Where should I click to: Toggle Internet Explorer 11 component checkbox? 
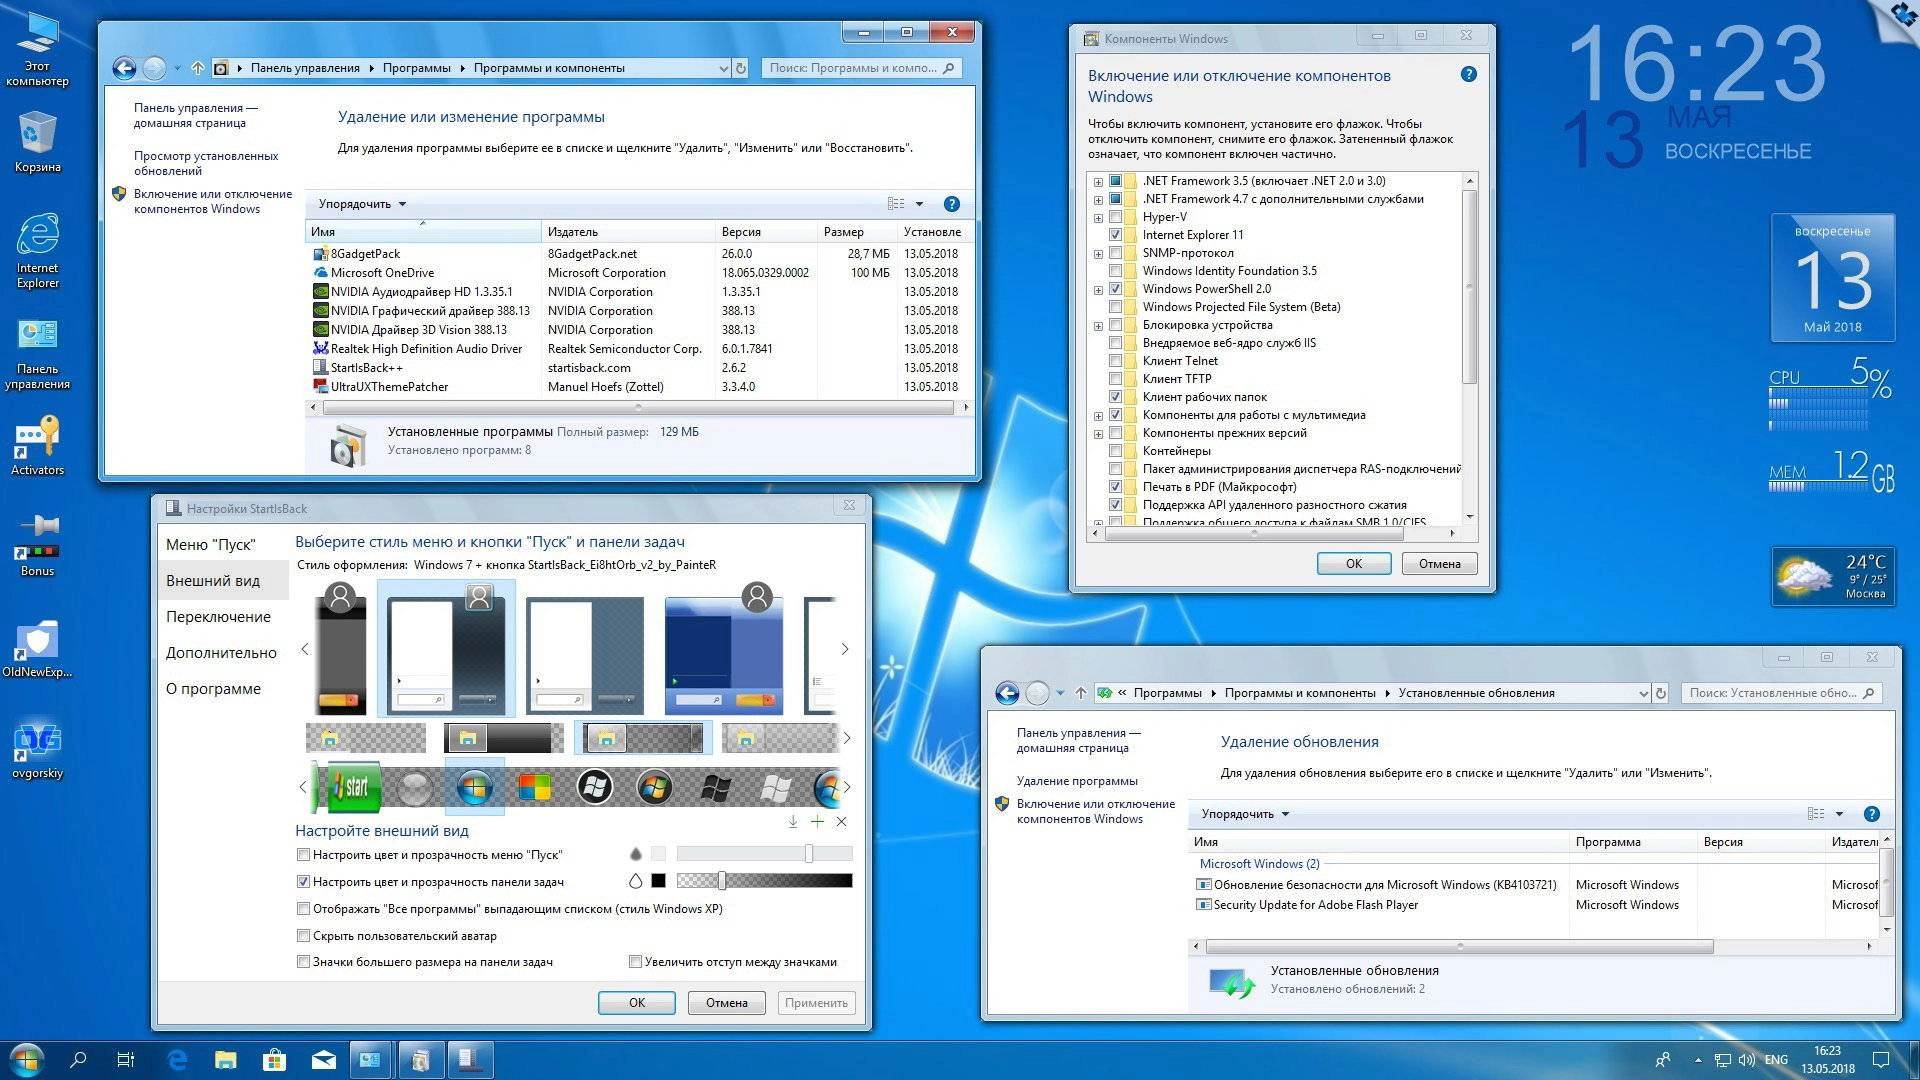(x=1116, y=235)
